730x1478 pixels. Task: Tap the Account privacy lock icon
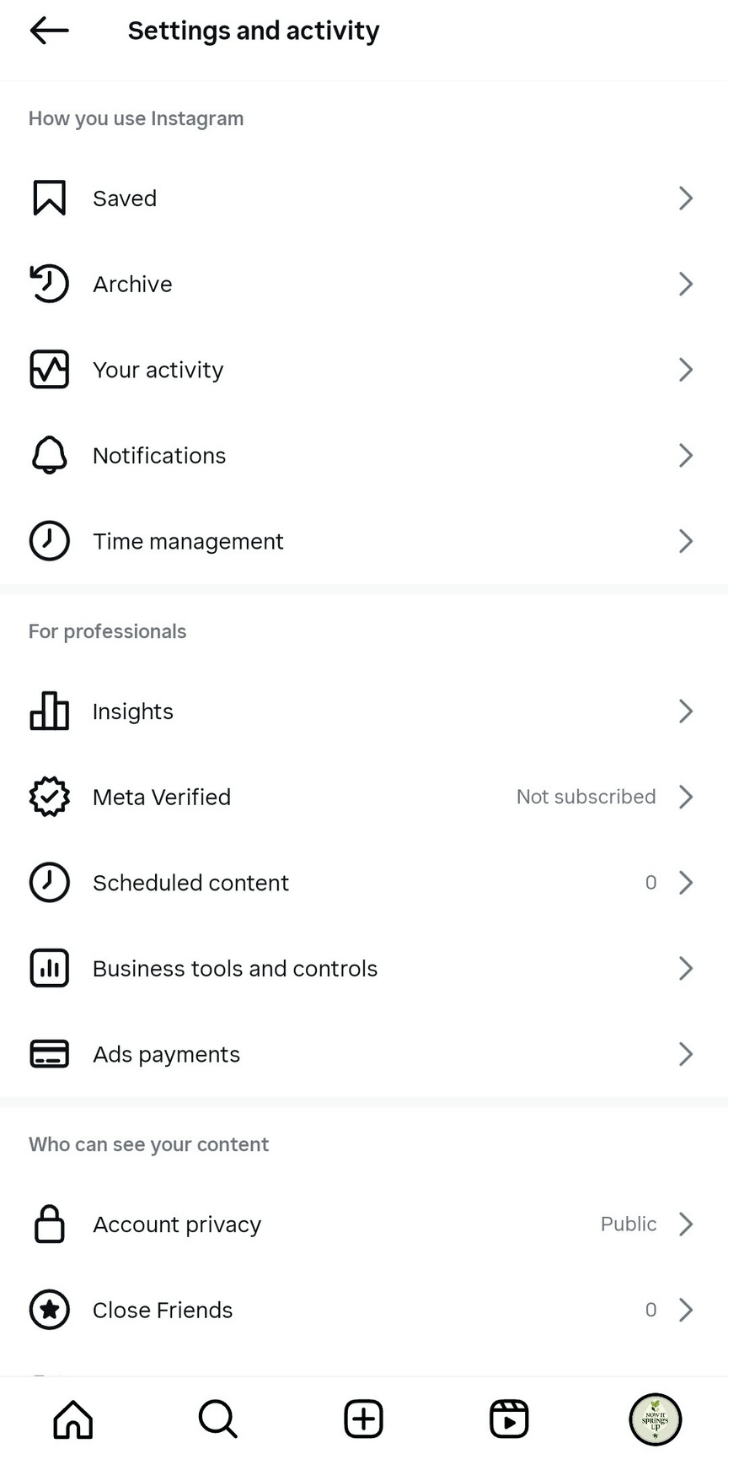pos(49,1224)
